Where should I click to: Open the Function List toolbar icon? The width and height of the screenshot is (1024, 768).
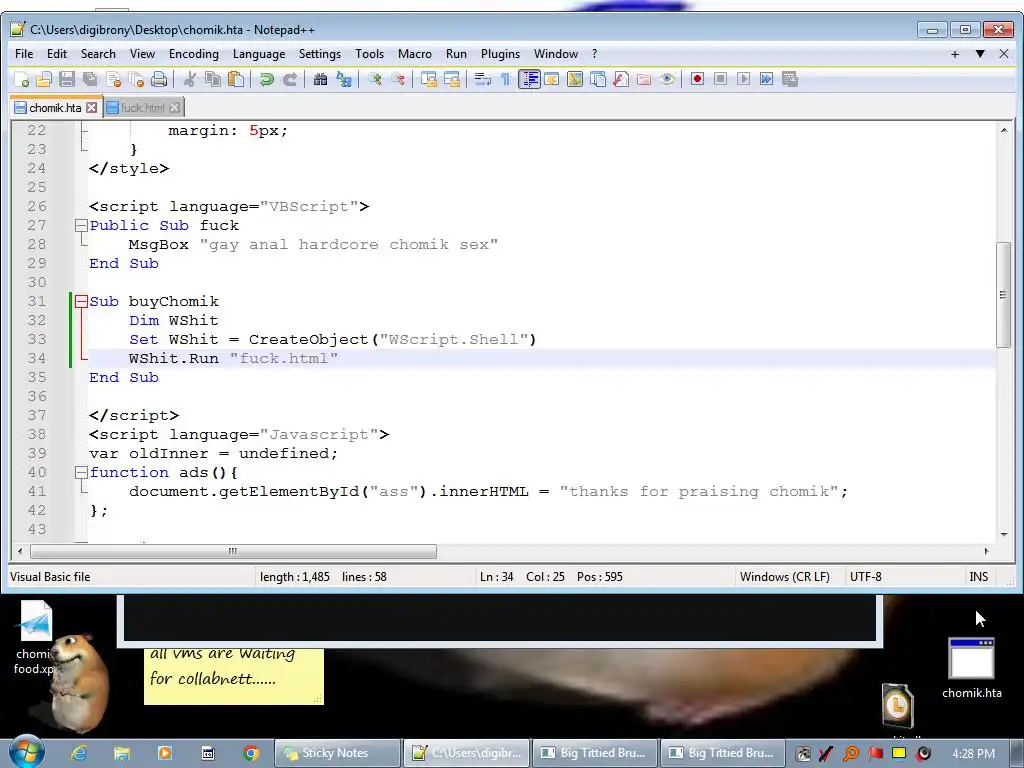620,80
